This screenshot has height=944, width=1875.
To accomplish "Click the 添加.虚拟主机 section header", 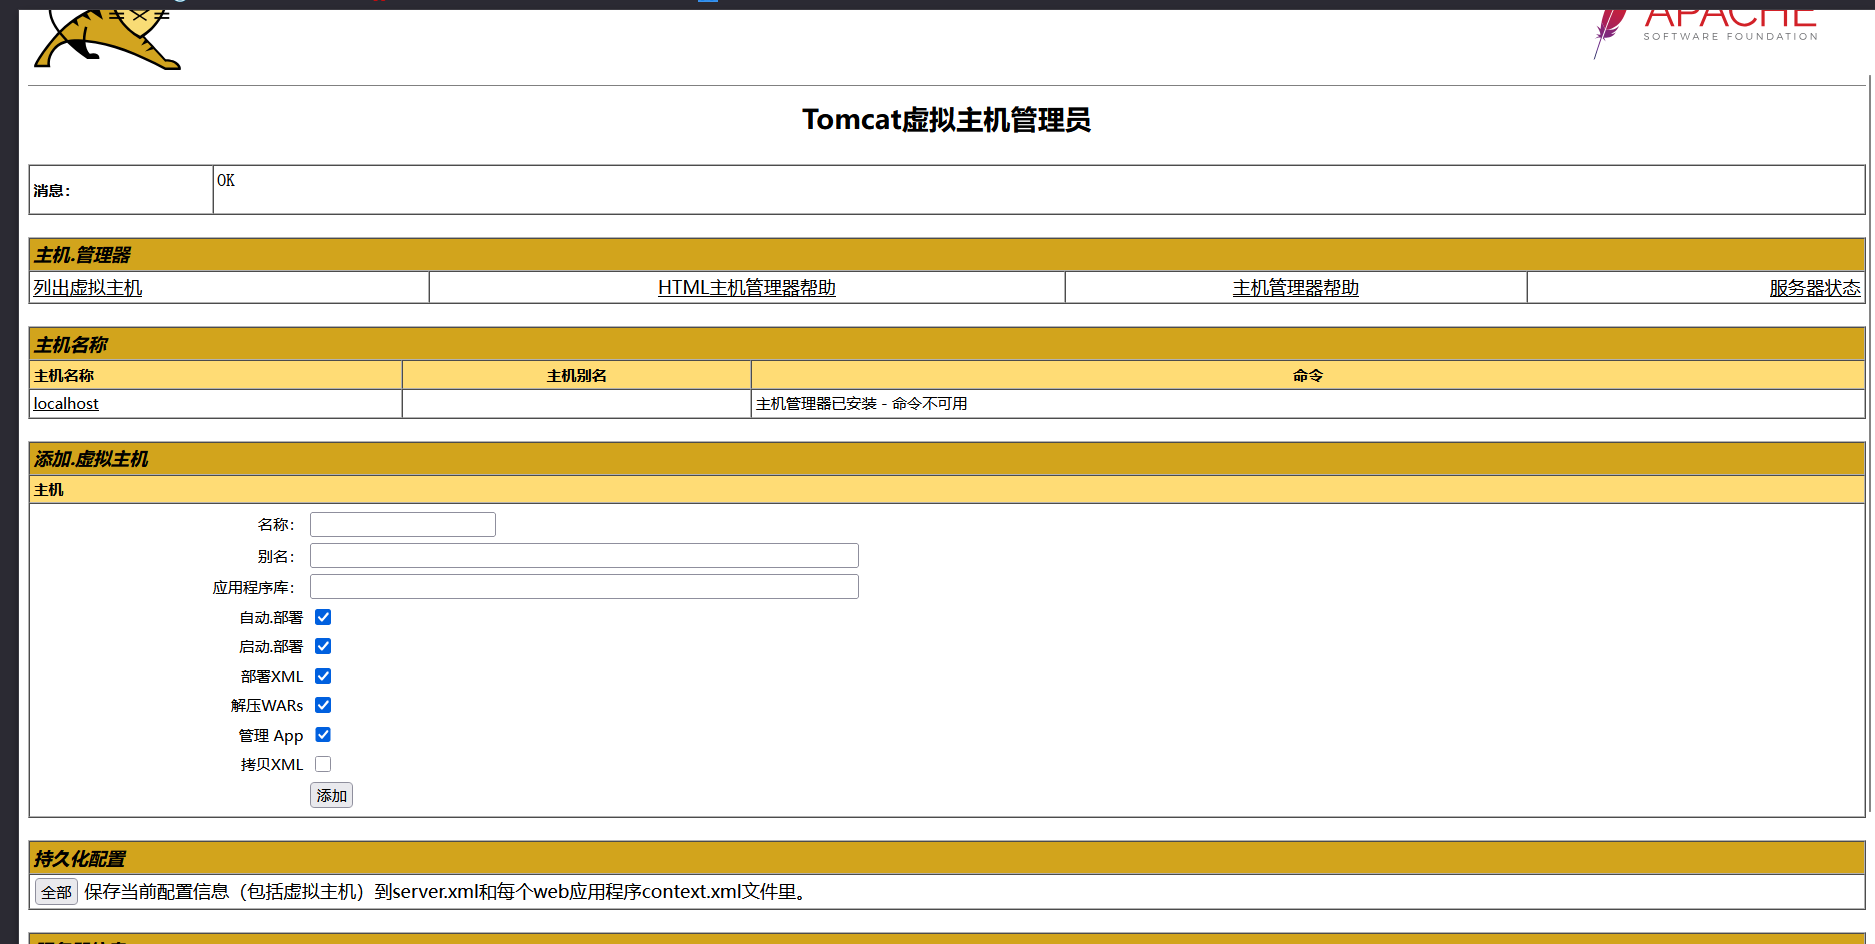I will pos(947,459).
